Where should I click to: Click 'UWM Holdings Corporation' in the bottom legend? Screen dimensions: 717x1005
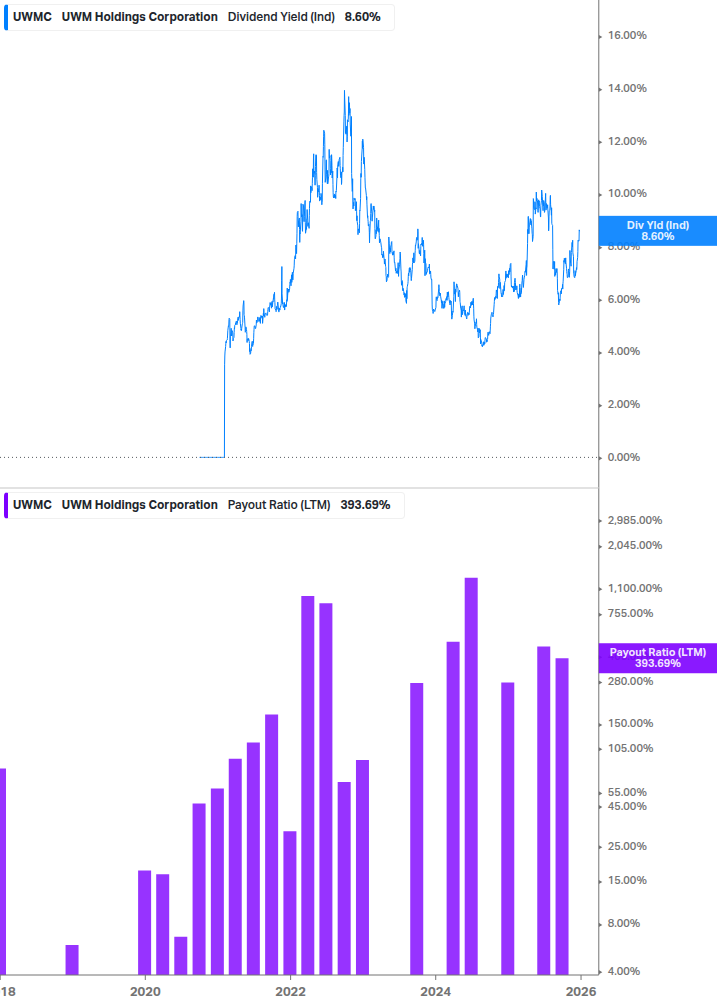click(140, 505)
